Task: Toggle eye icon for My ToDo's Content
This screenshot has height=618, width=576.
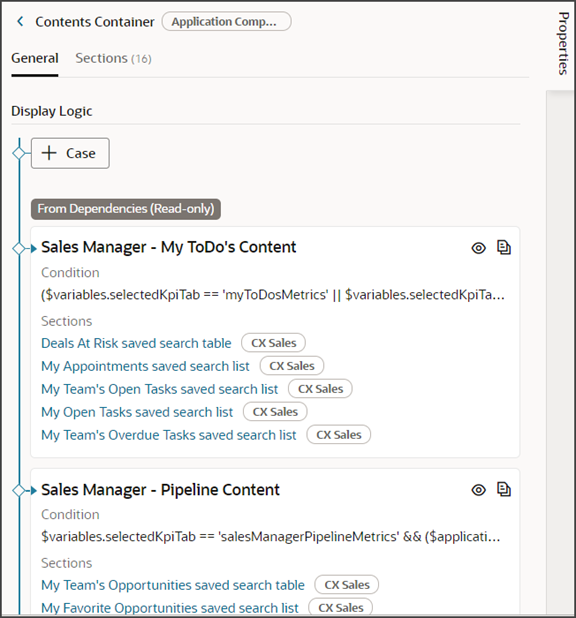Action: [479, 248]
